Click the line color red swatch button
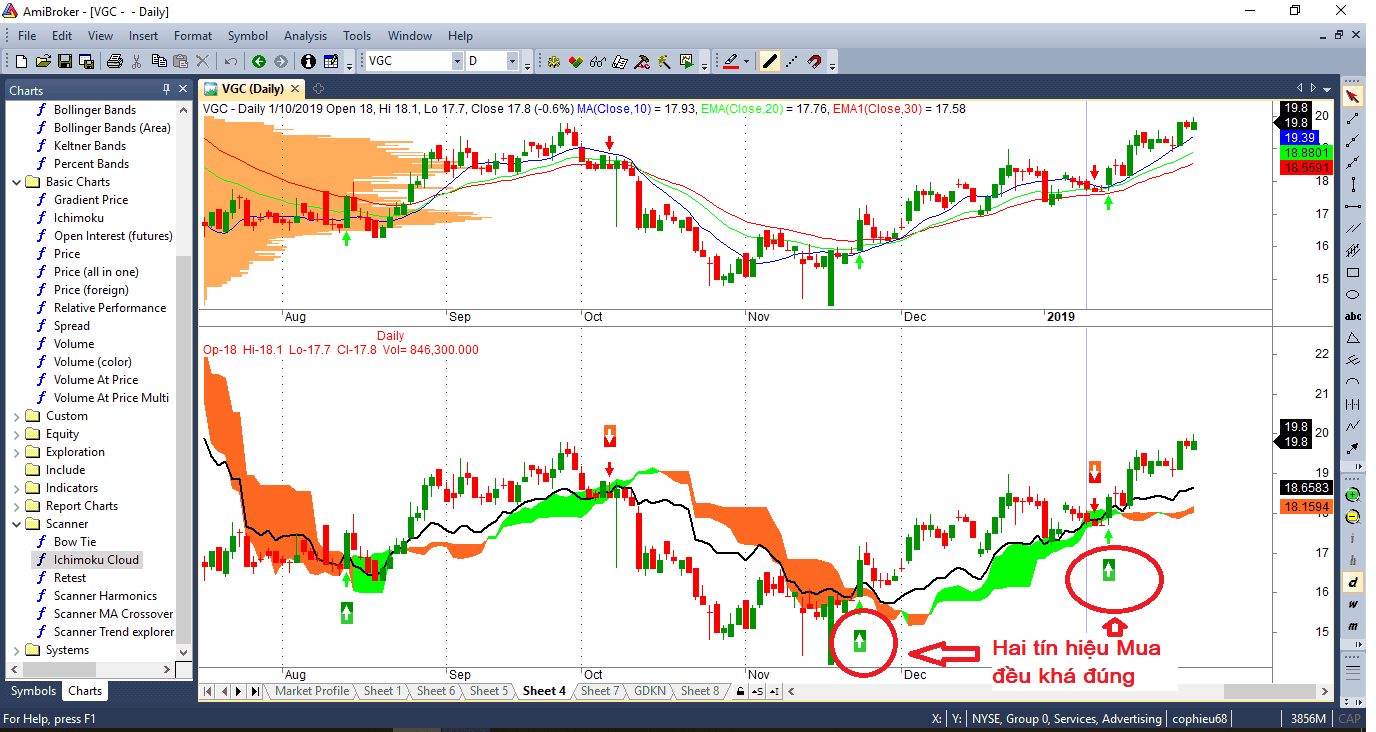 click(x=730, y=61)
